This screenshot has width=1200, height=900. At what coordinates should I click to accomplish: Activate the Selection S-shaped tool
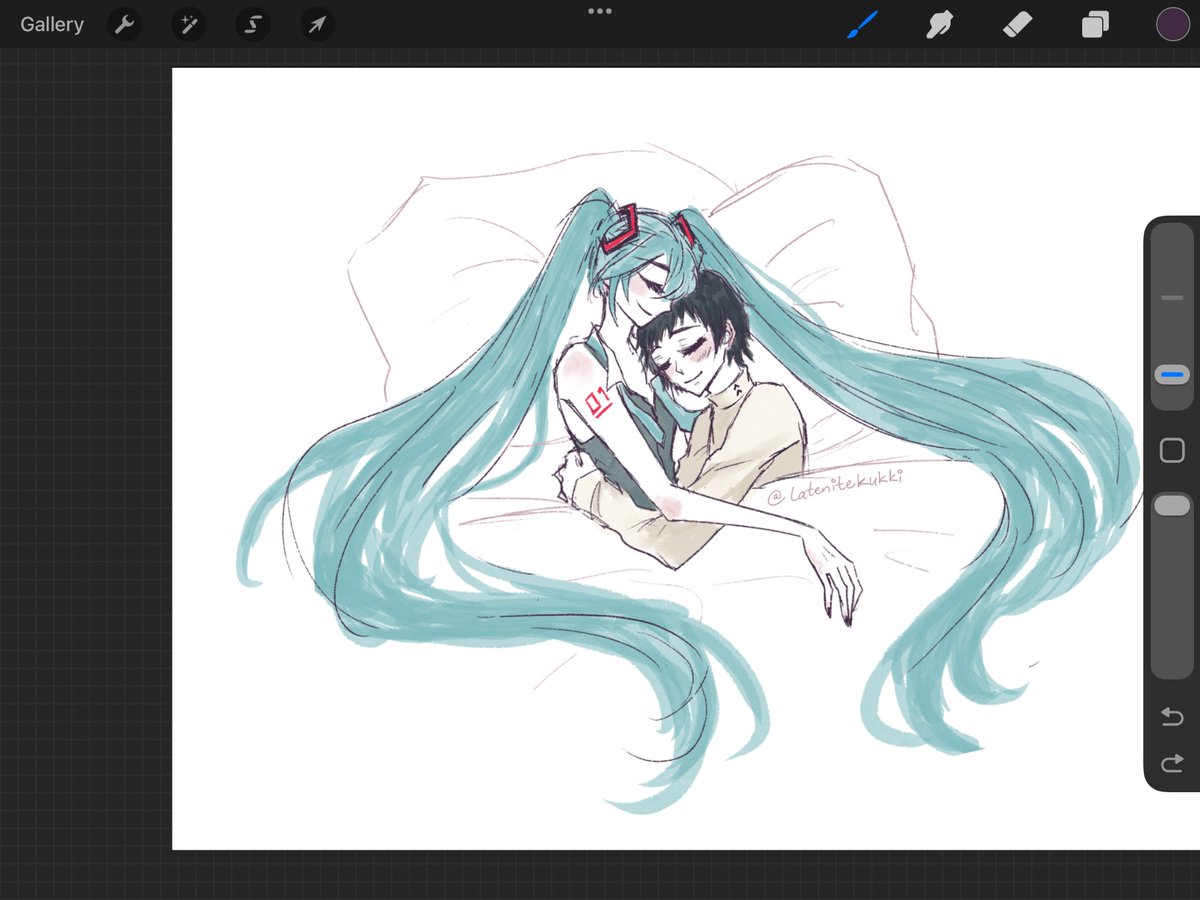(x=253, y=25)
